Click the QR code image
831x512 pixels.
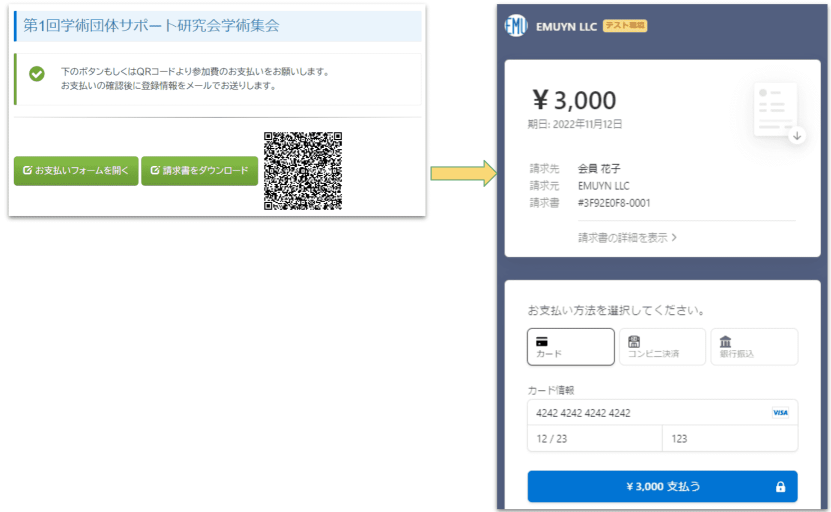pos(303,171)
